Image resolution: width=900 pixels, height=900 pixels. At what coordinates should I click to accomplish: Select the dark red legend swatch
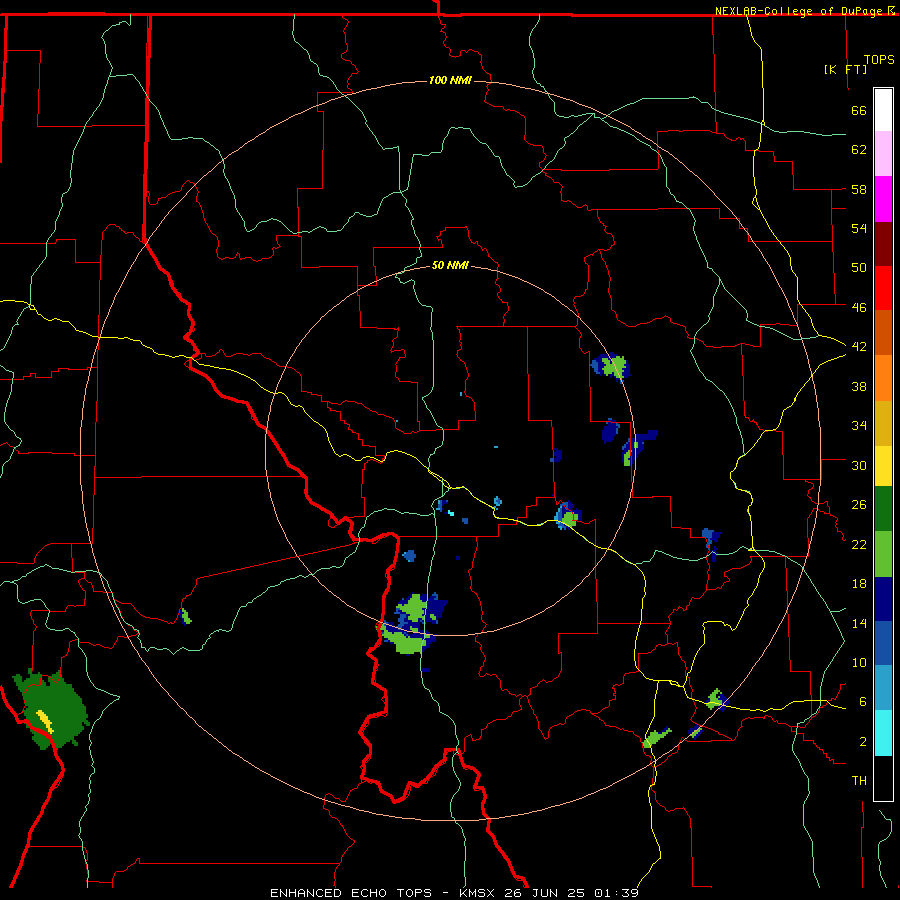pyautogui.click(x=883, y=244)
